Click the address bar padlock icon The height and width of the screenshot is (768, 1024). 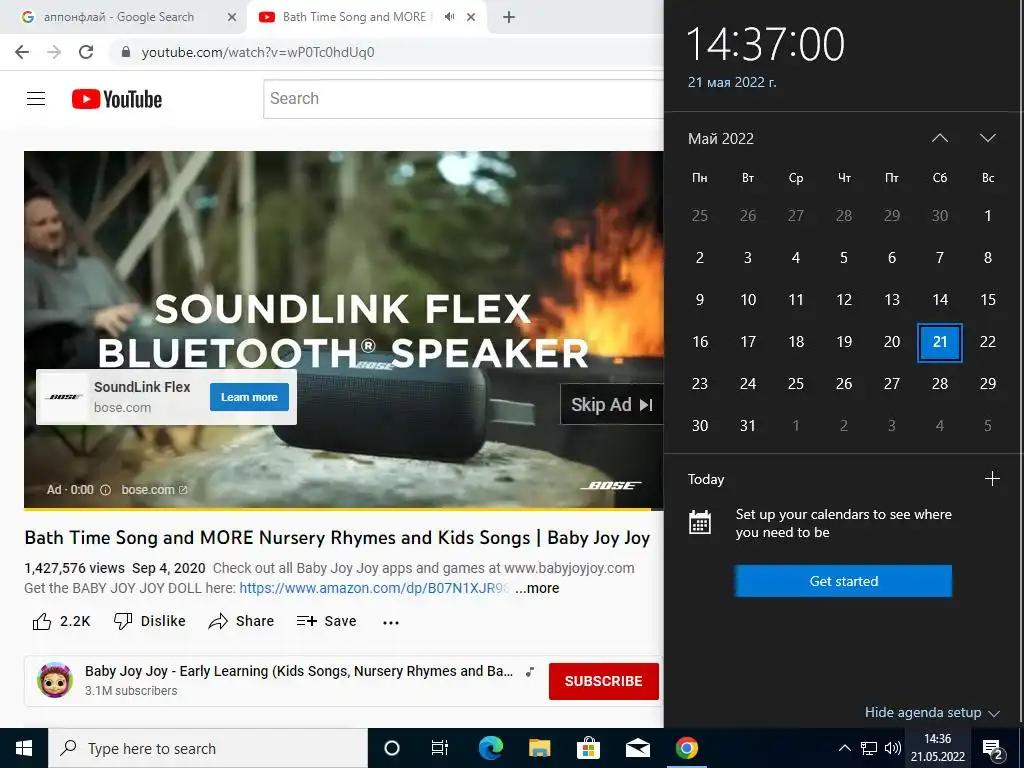[x=126, y=52]
